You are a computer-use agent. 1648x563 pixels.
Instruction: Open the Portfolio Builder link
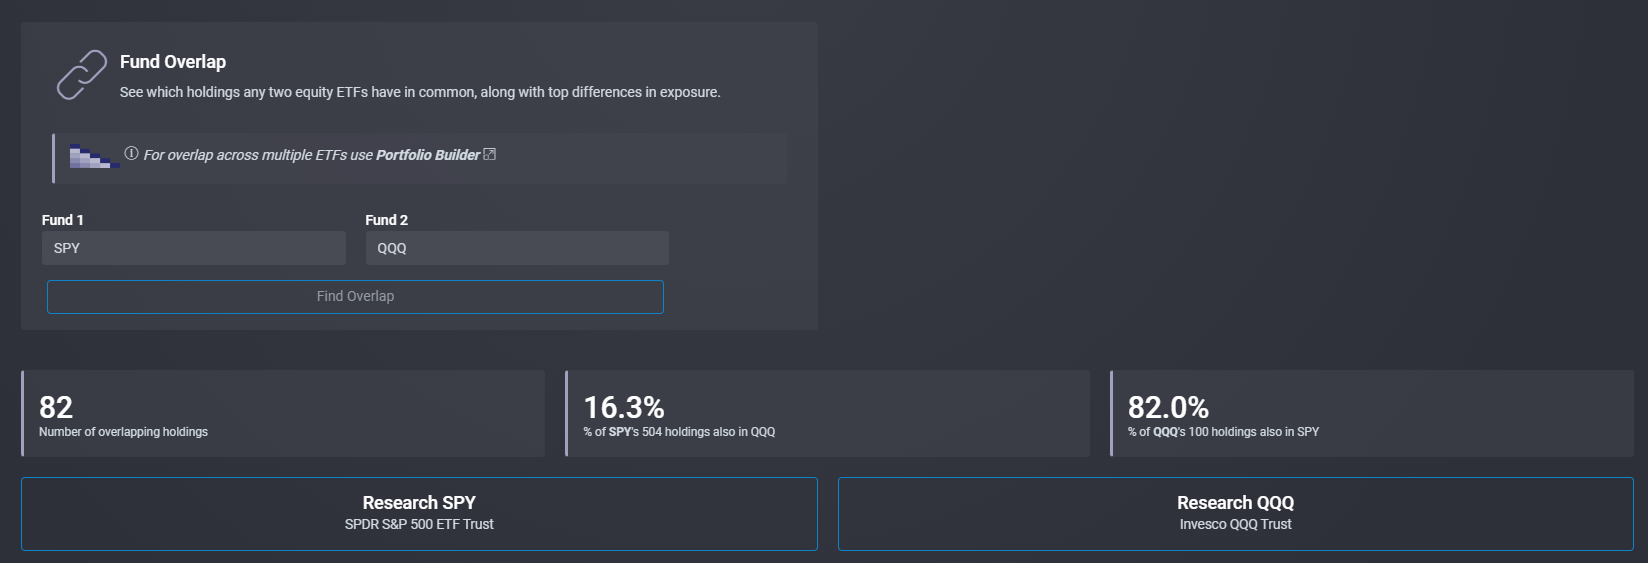coord(428,155)
